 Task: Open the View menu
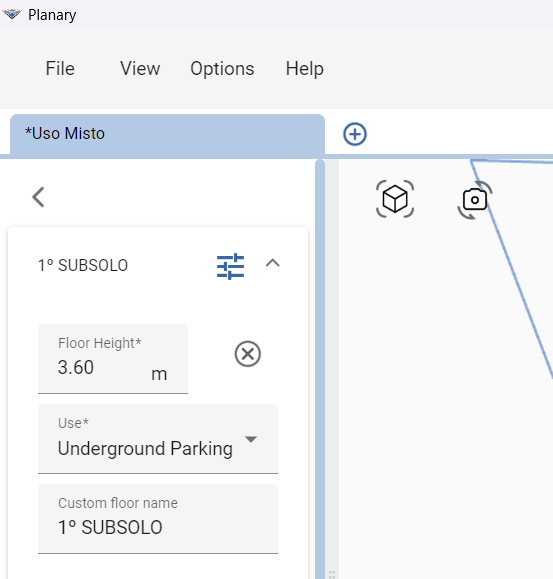[x=140, y=69]
